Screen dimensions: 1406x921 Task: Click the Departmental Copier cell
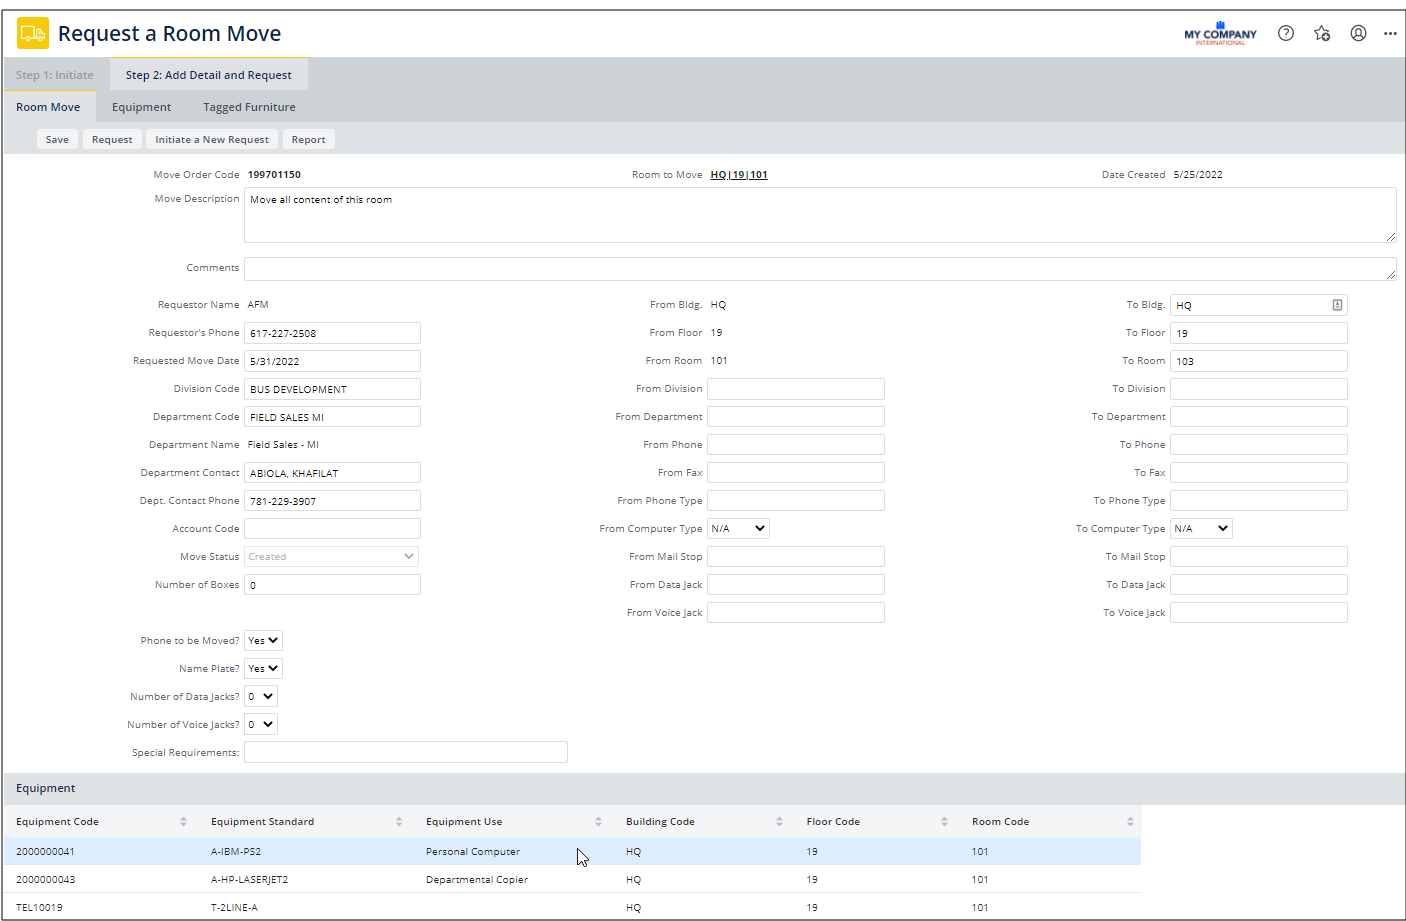477,880
